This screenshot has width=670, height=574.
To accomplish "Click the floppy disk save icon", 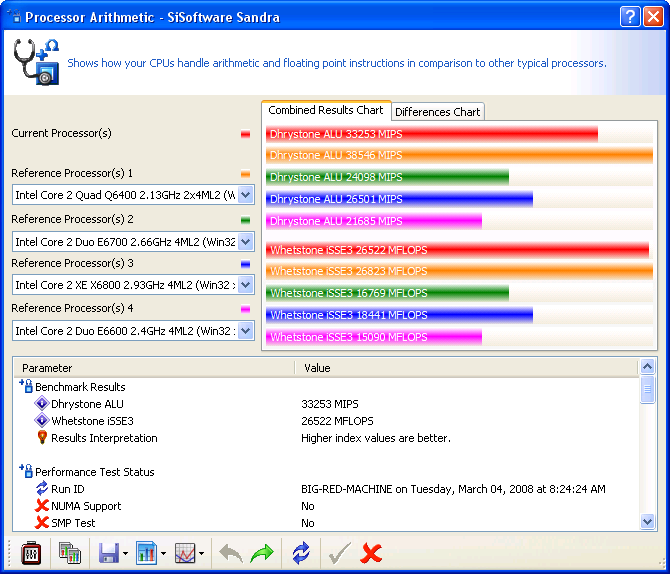I will [x=109, y=553].
